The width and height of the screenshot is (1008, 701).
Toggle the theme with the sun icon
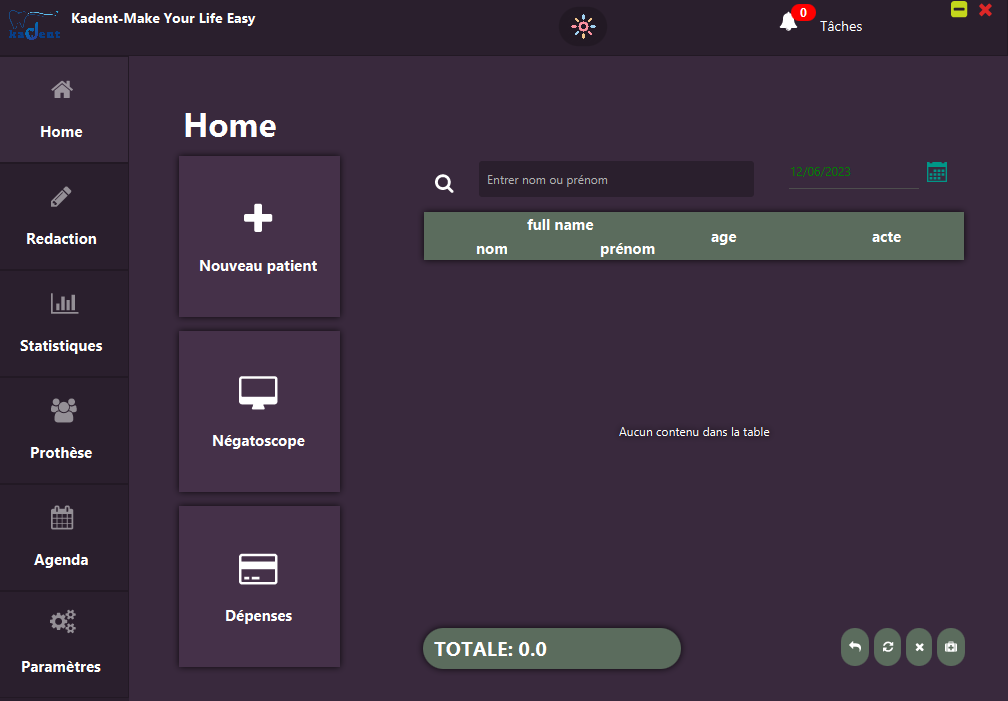coord(582,27)
